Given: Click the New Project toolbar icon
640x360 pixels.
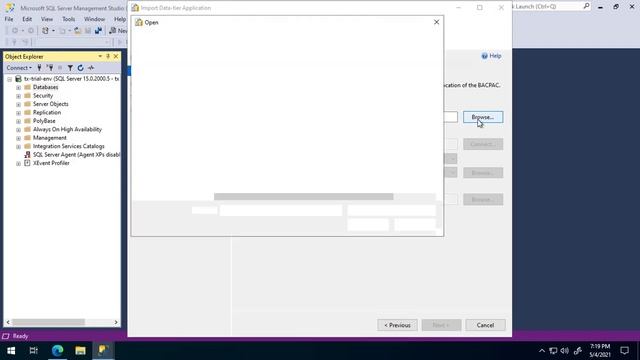Looking at the screenshot, I should [45, 31].
